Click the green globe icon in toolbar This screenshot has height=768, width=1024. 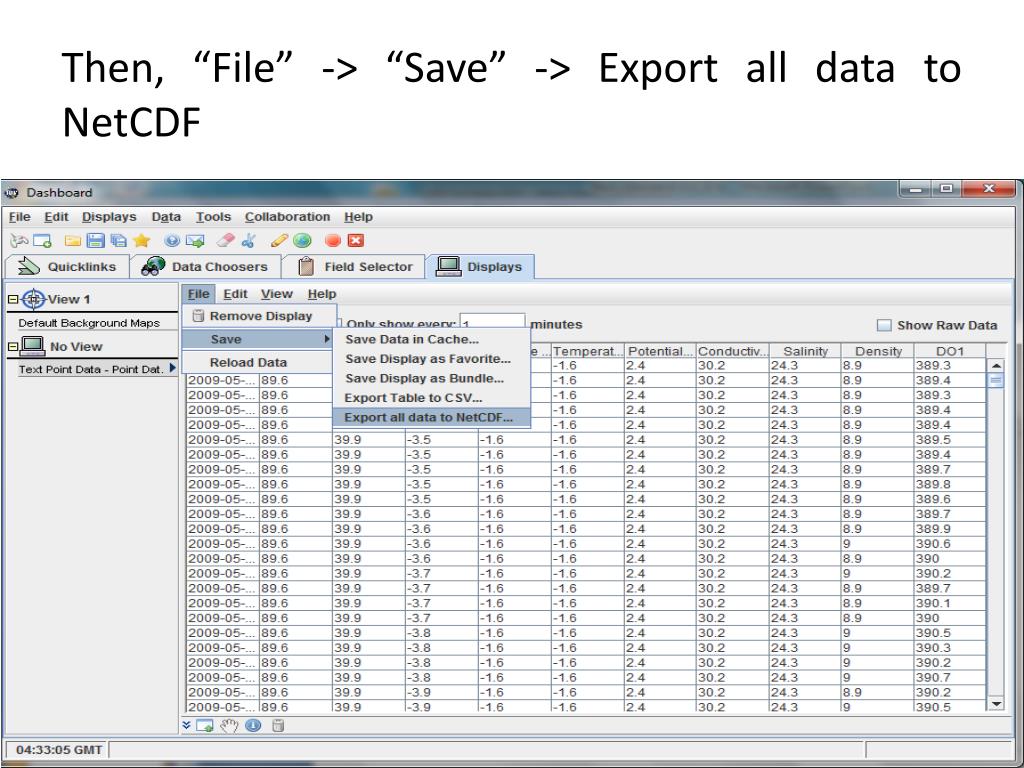(x=302, y=240)
